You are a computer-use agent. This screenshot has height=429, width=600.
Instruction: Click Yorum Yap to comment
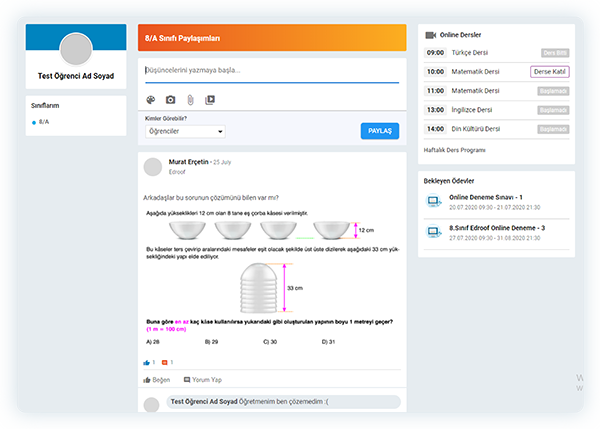click(202, 380)
